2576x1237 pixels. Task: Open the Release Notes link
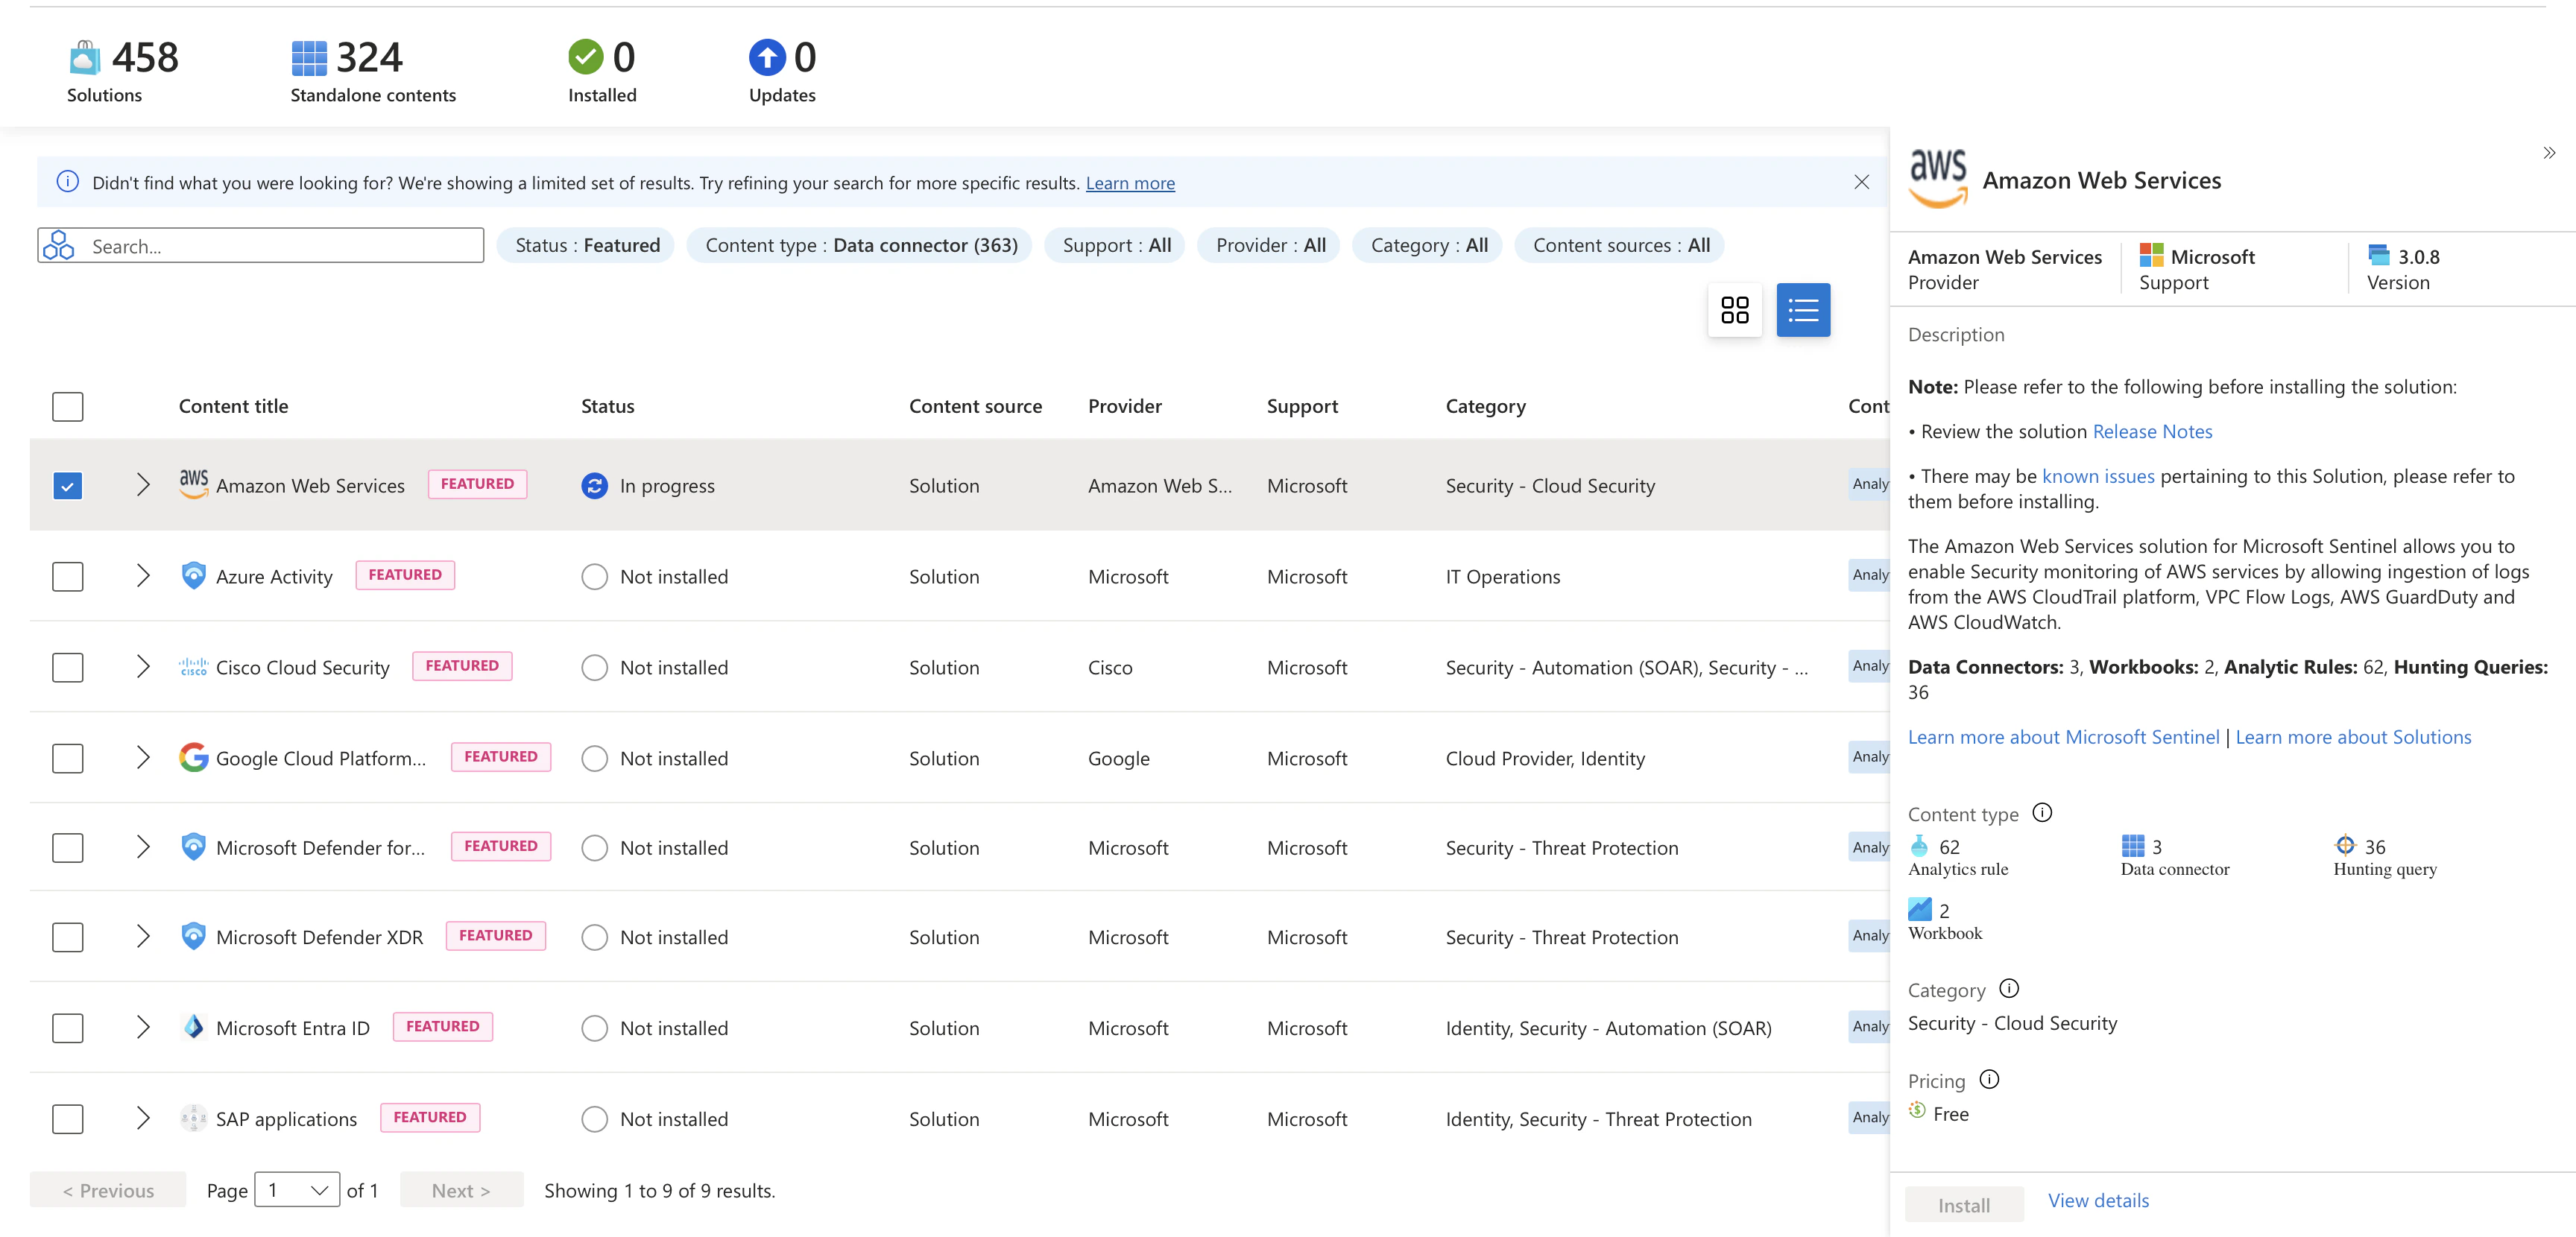pyautogui.click(x=2152, y=431)
